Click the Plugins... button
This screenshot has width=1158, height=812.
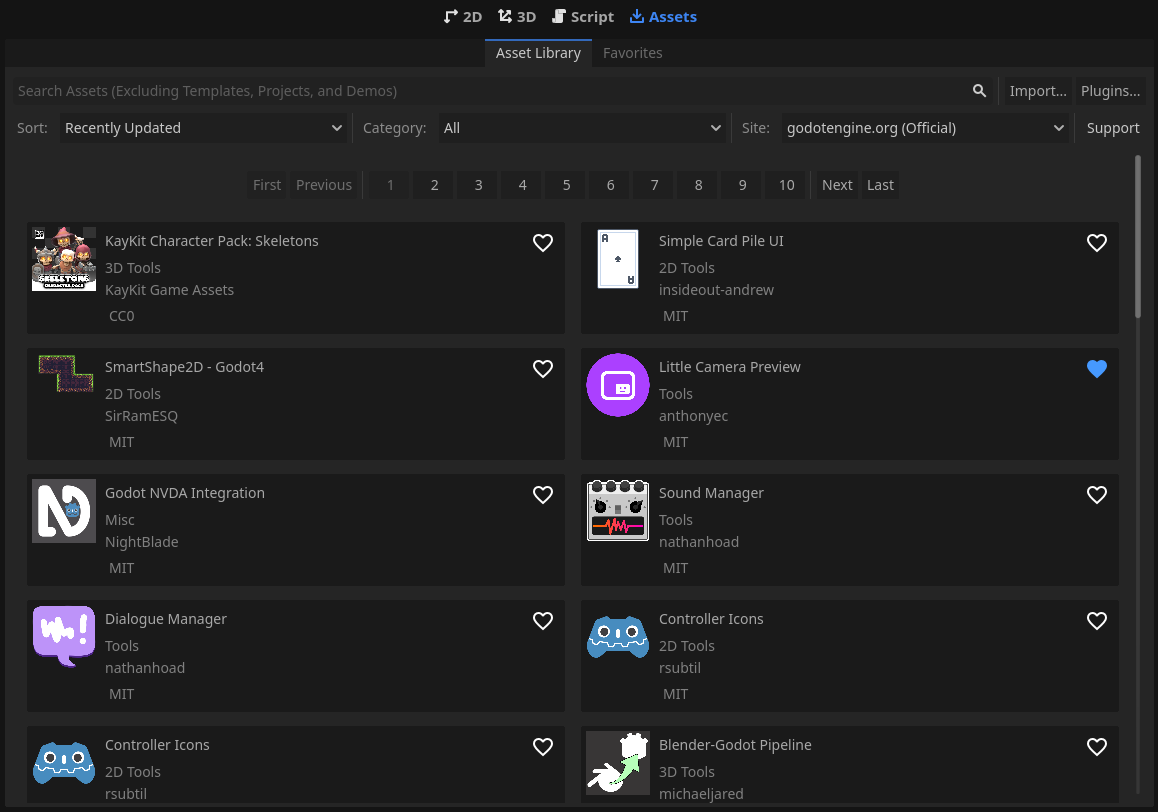click(1110, 91)
